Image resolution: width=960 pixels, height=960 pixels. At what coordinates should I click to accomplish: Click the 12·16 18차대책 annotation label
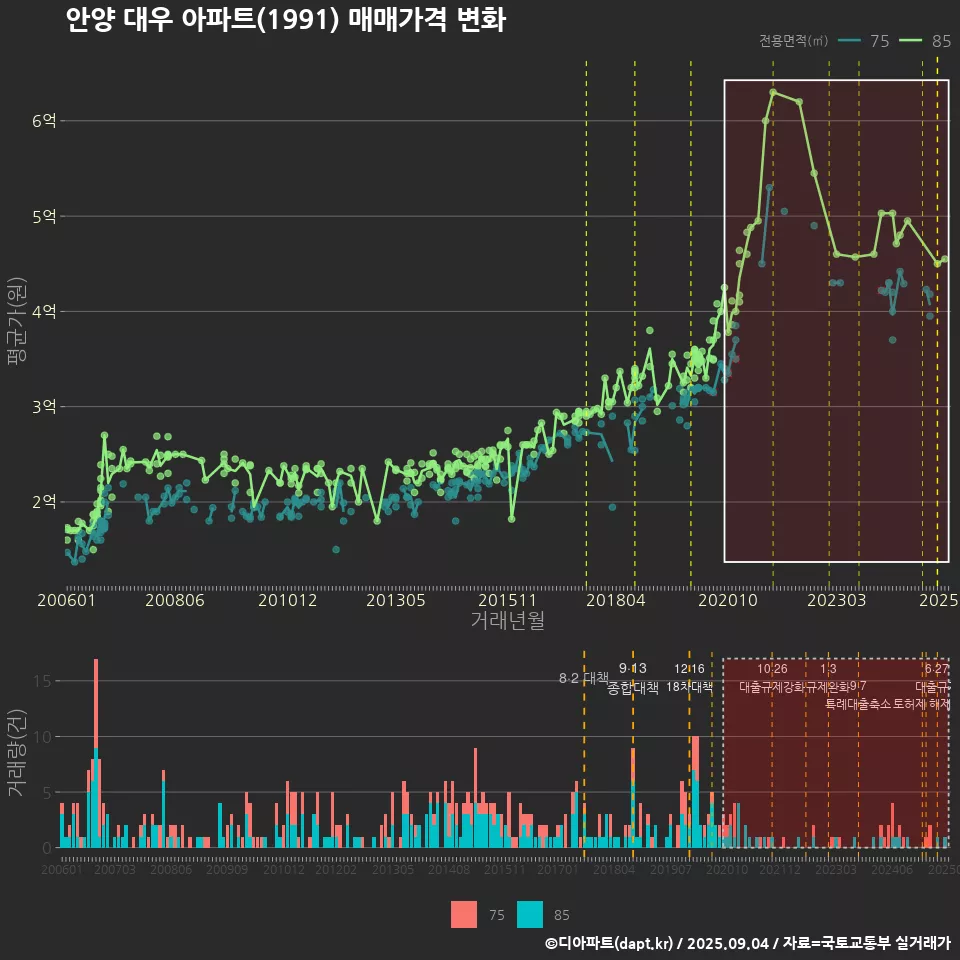689,678
